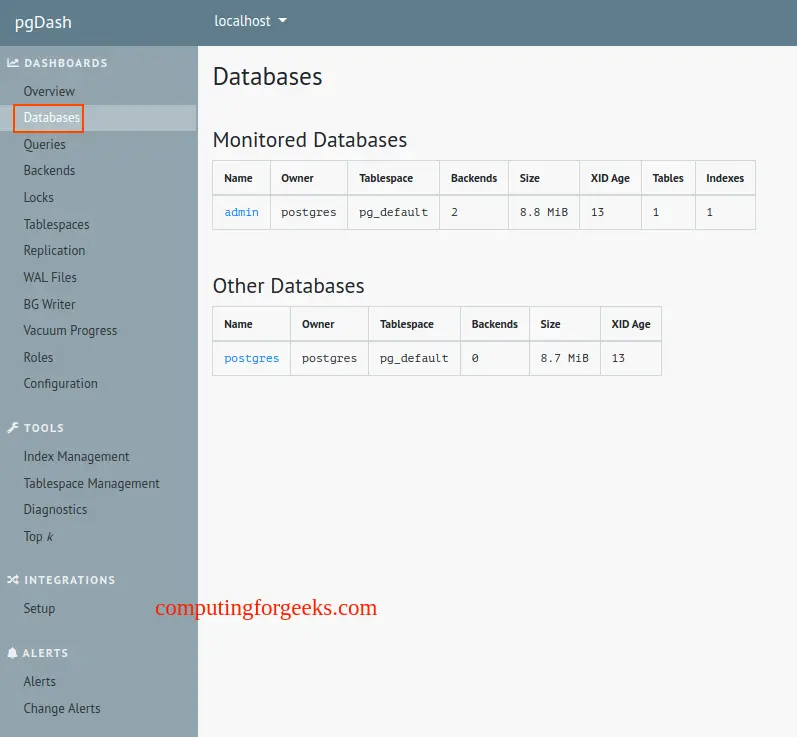
Task: Open the Configuration page
Action: (x=60, y=384)
